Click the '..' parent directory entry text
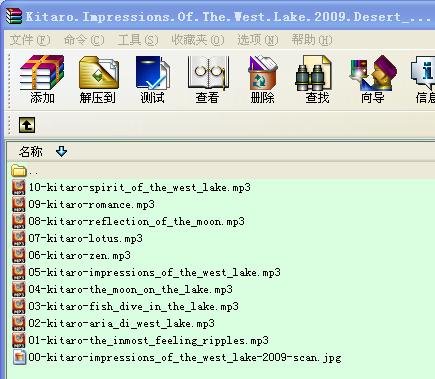Screen dimensions: 435x379 (33, 172)
